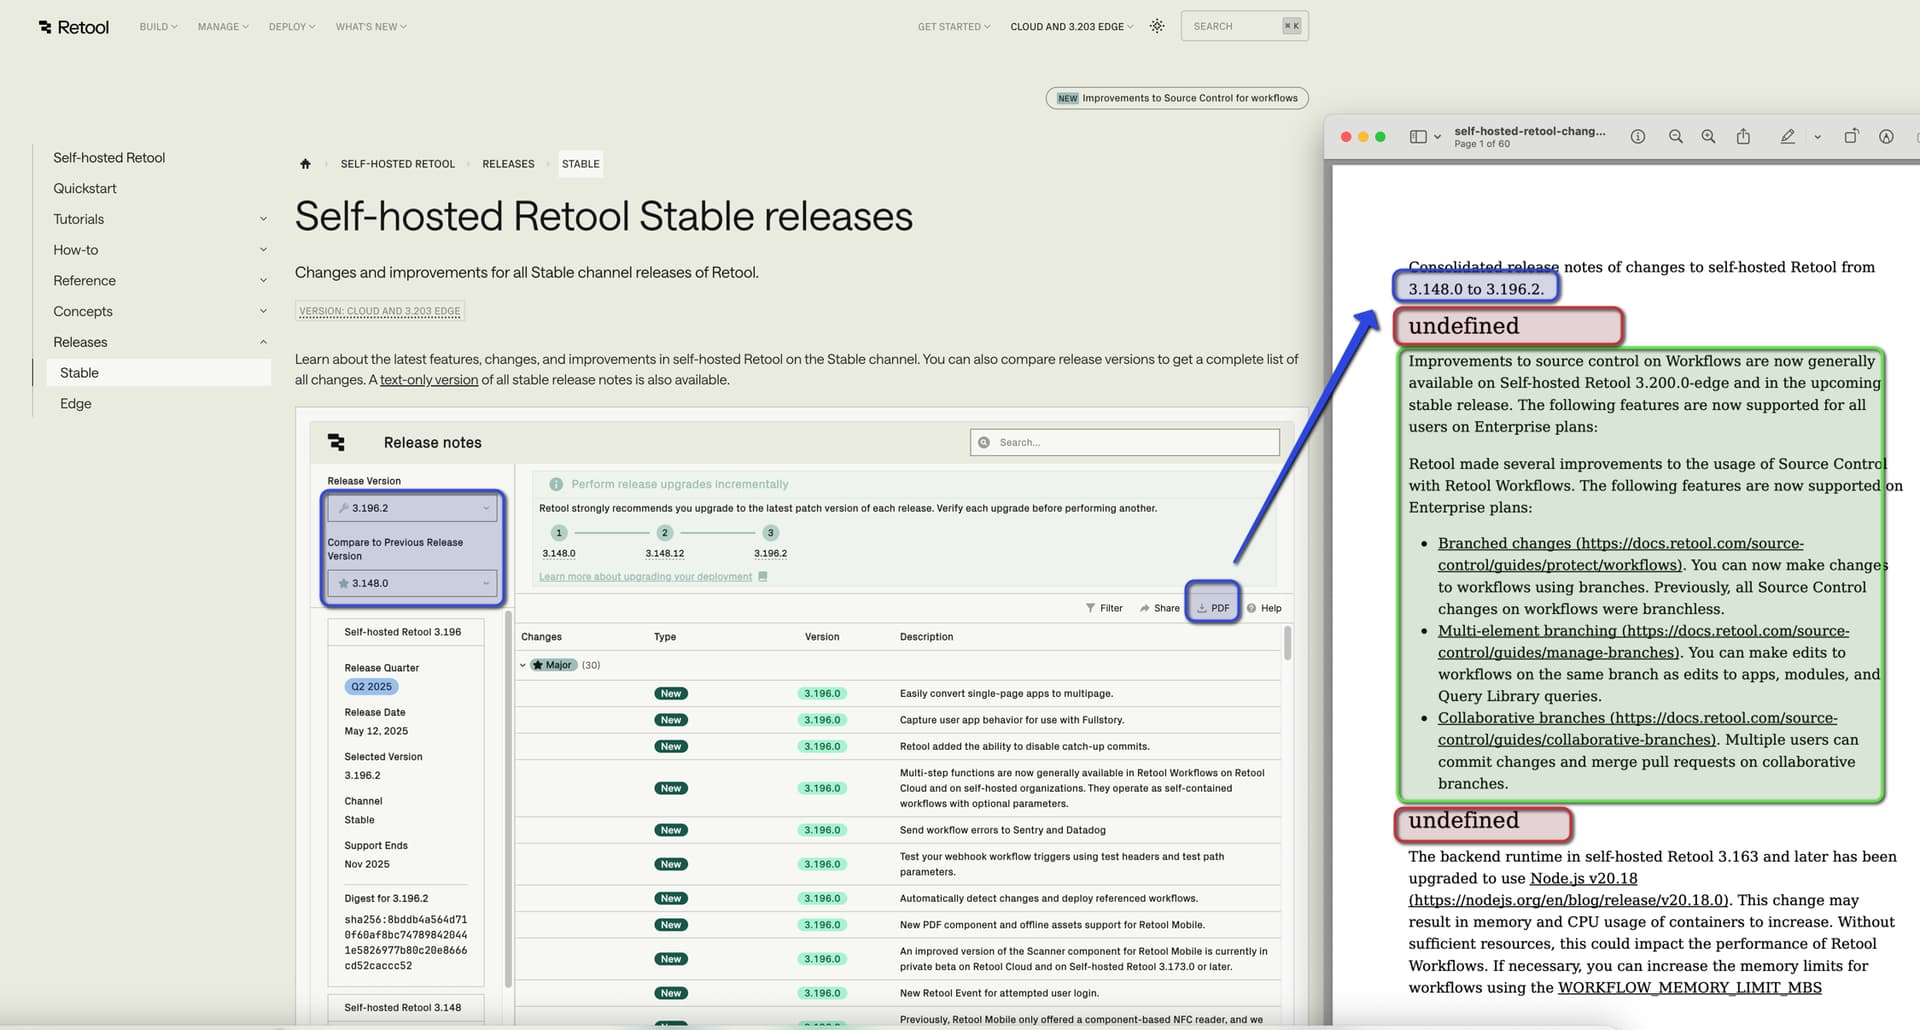Viewport: 1920px width, 1030px height.
Task: Click the Description column header
Action: tap(926, 637)
